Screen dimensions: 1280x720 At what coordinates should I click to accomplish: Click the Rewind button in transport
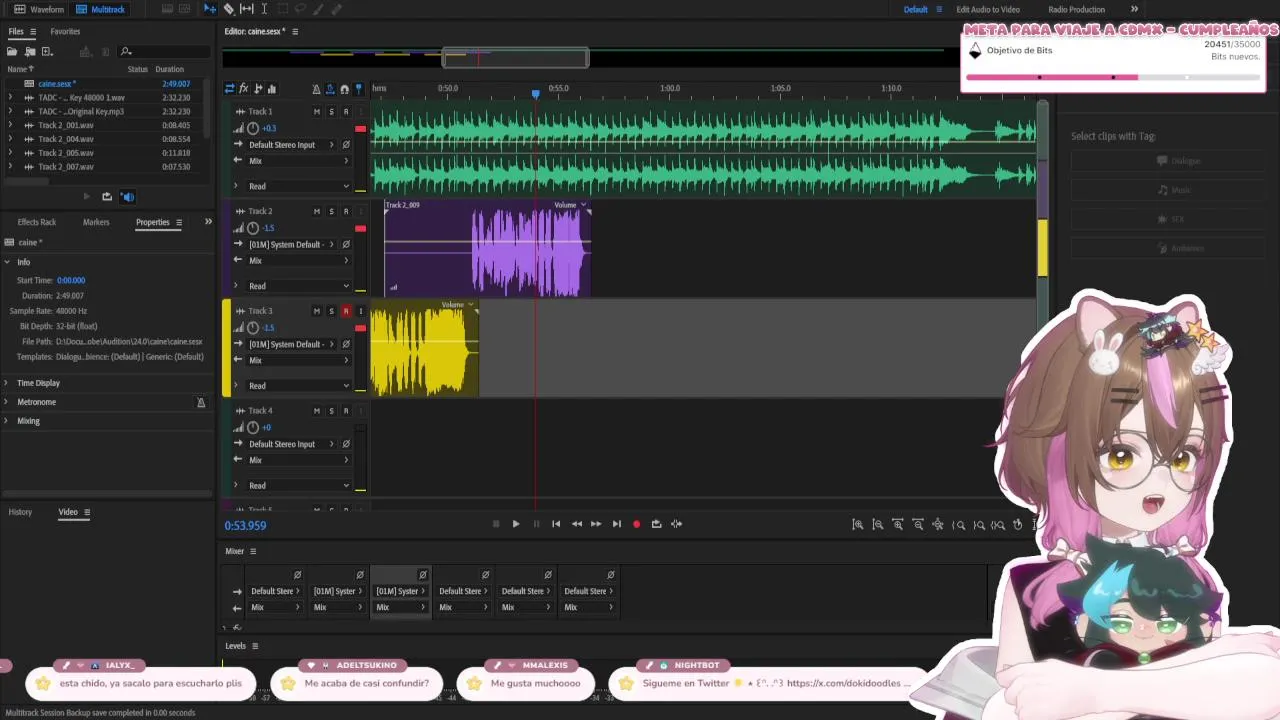[x=576, y=524]
